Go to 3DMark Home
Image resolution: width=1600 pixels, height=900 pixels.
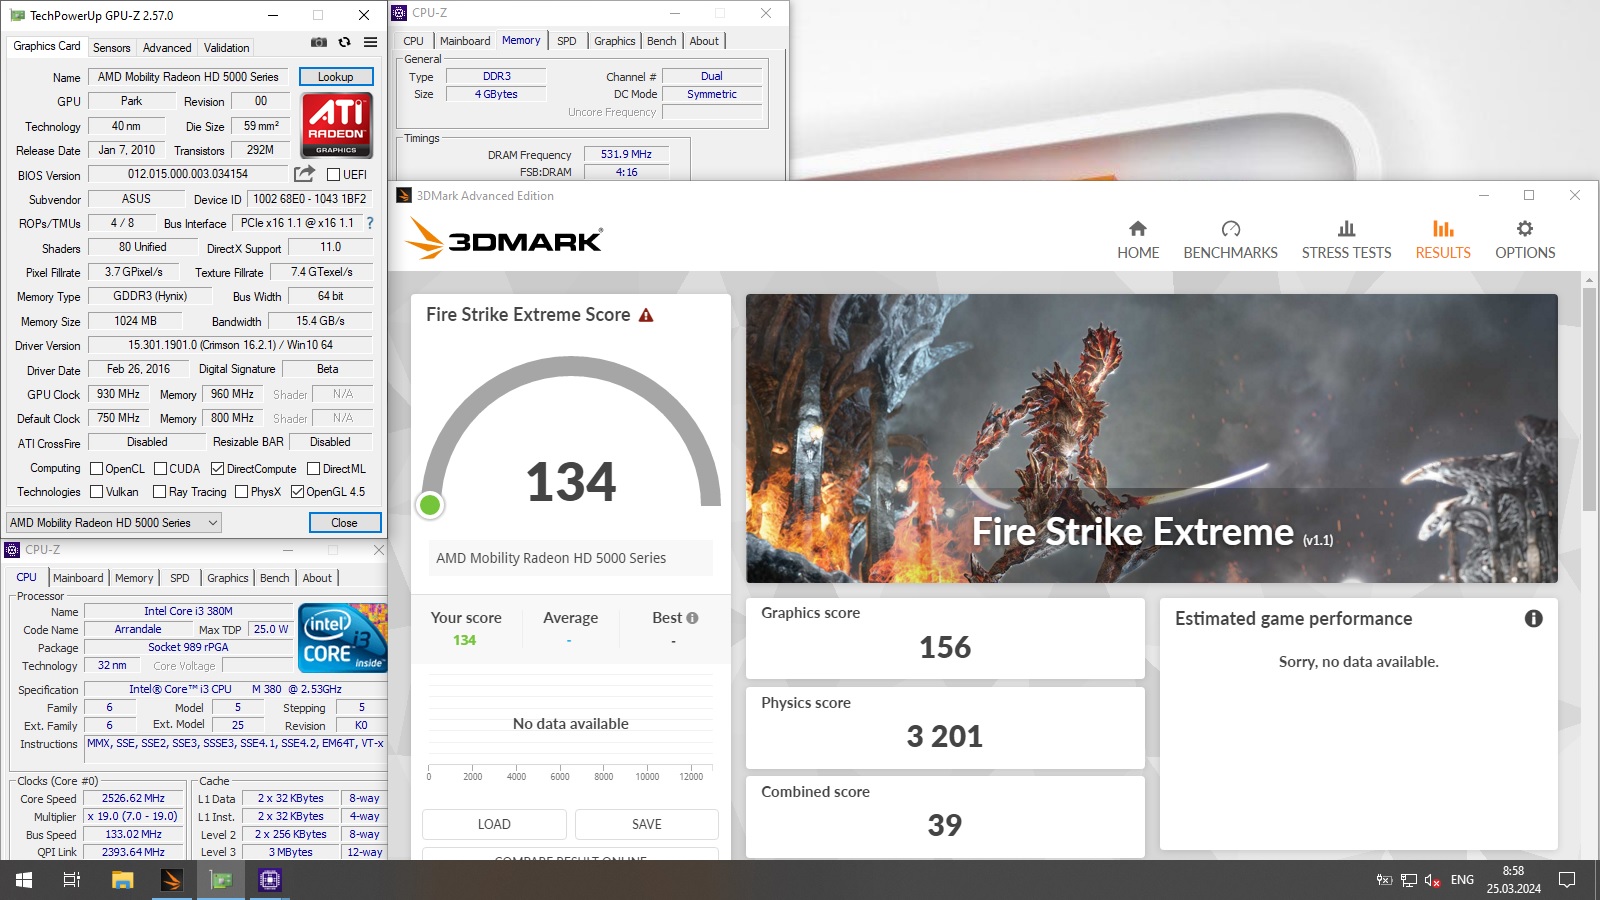[1138, 240]
